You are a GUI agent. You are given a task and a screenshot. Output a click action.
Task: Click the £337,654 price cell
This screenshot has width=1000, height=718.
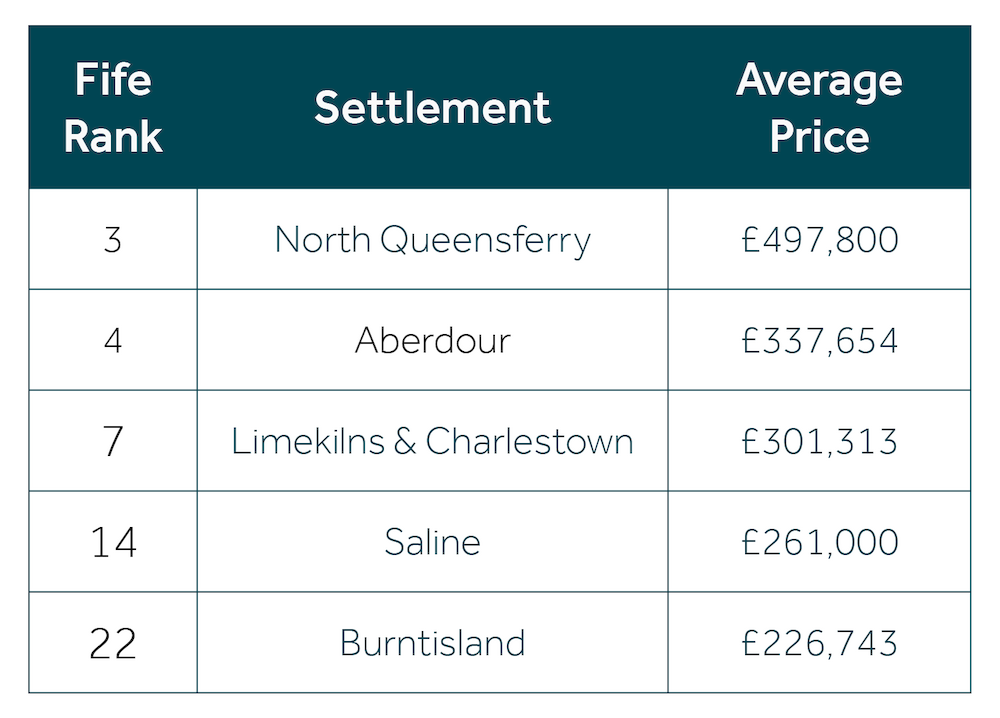tap(820, 340)
